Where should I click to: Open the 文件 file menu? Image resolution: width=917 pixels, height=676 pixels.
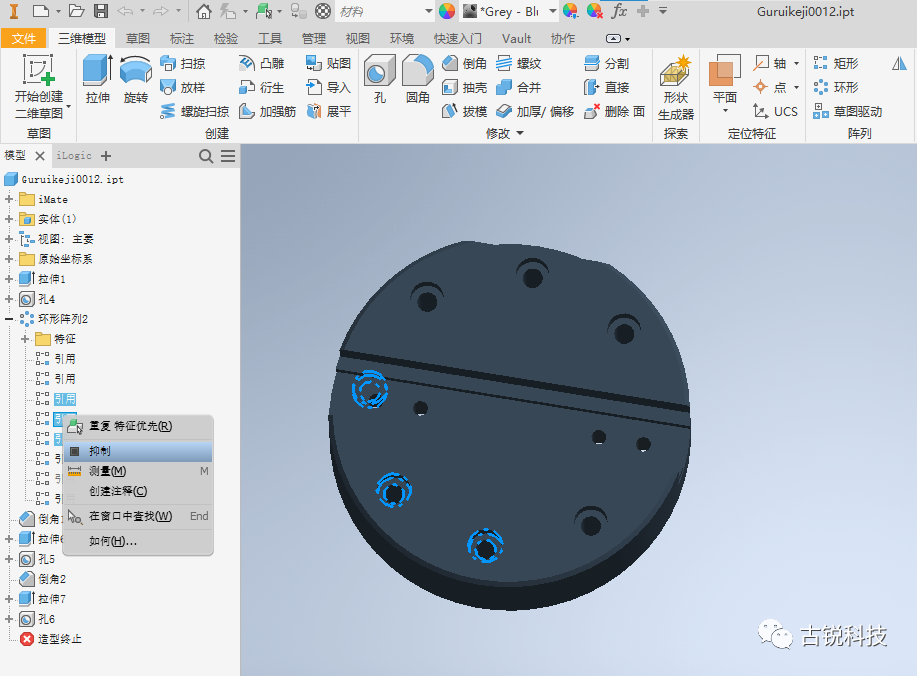[x=23, y=39]
